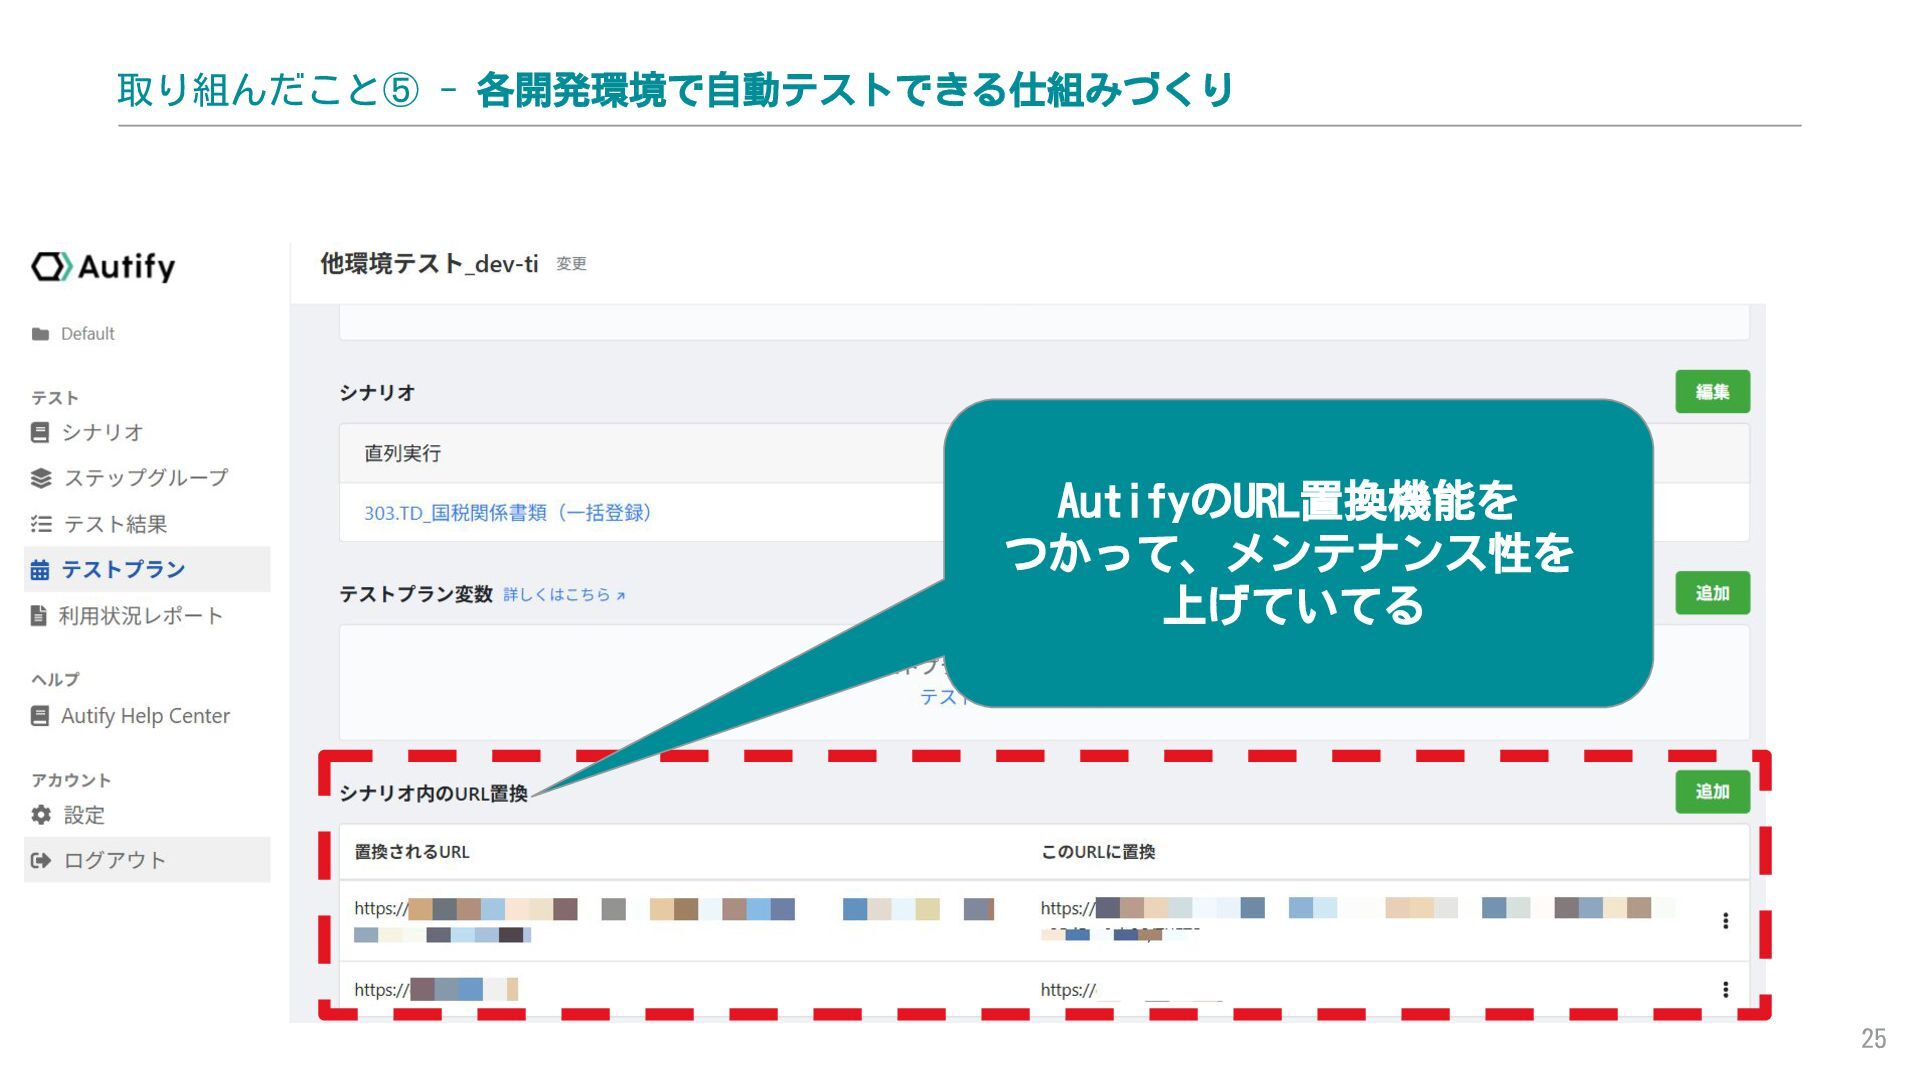
Task: Open the 詳しくはこちら link
Action: (564, 595)
